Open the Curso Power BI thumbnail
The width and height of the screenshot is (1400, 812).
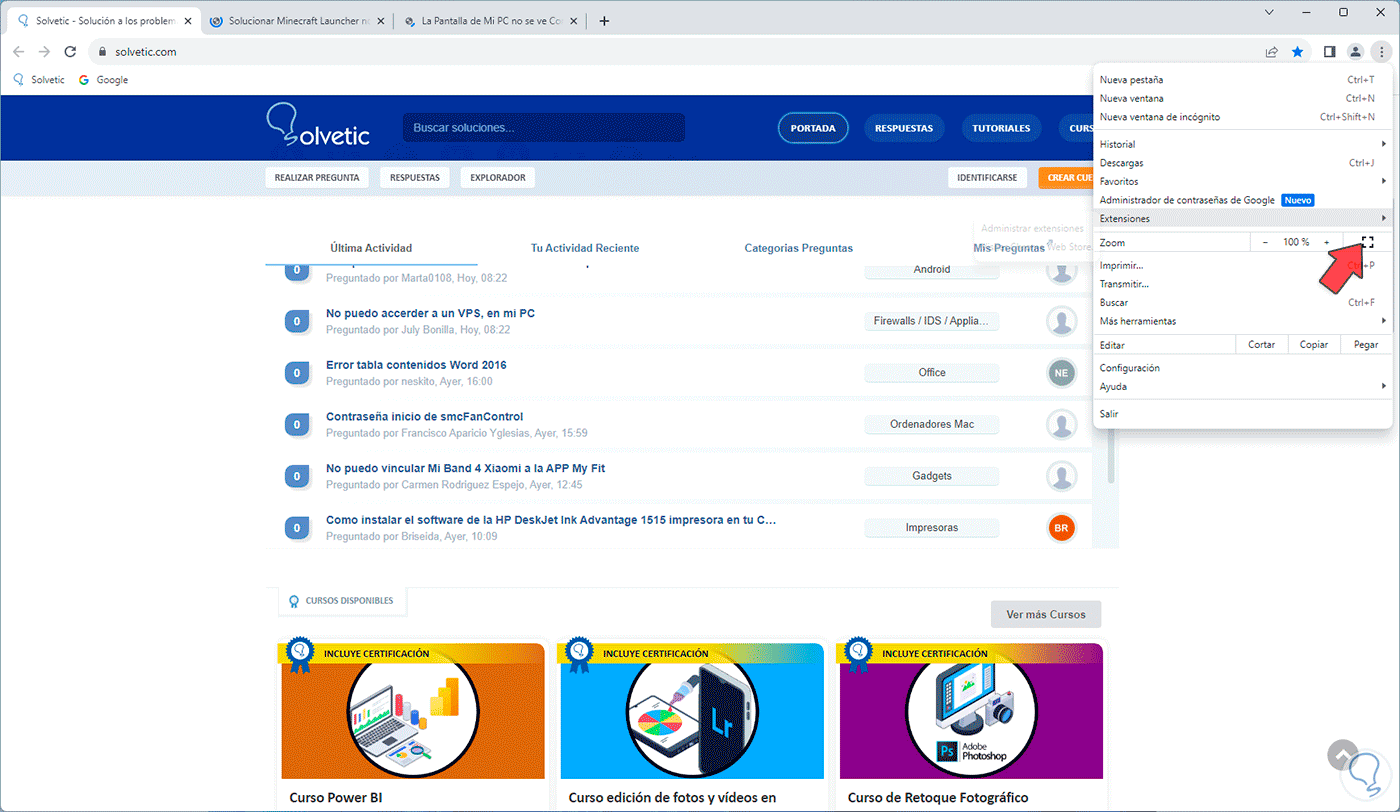click(413, 711)
